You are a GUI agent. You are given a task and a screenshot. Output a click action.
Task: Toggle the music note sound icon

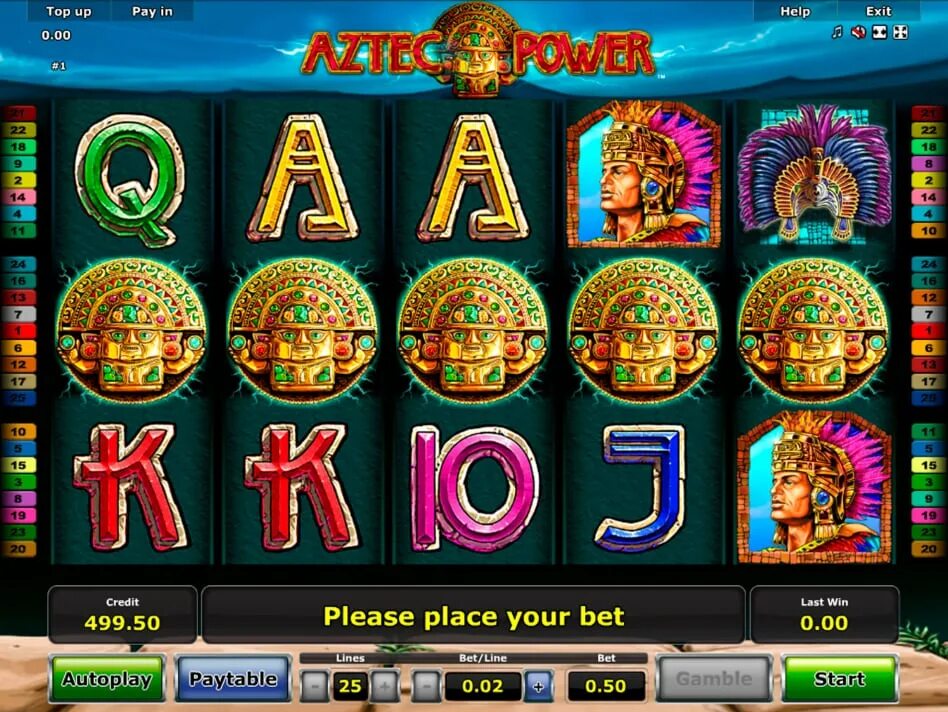point(837,33)
